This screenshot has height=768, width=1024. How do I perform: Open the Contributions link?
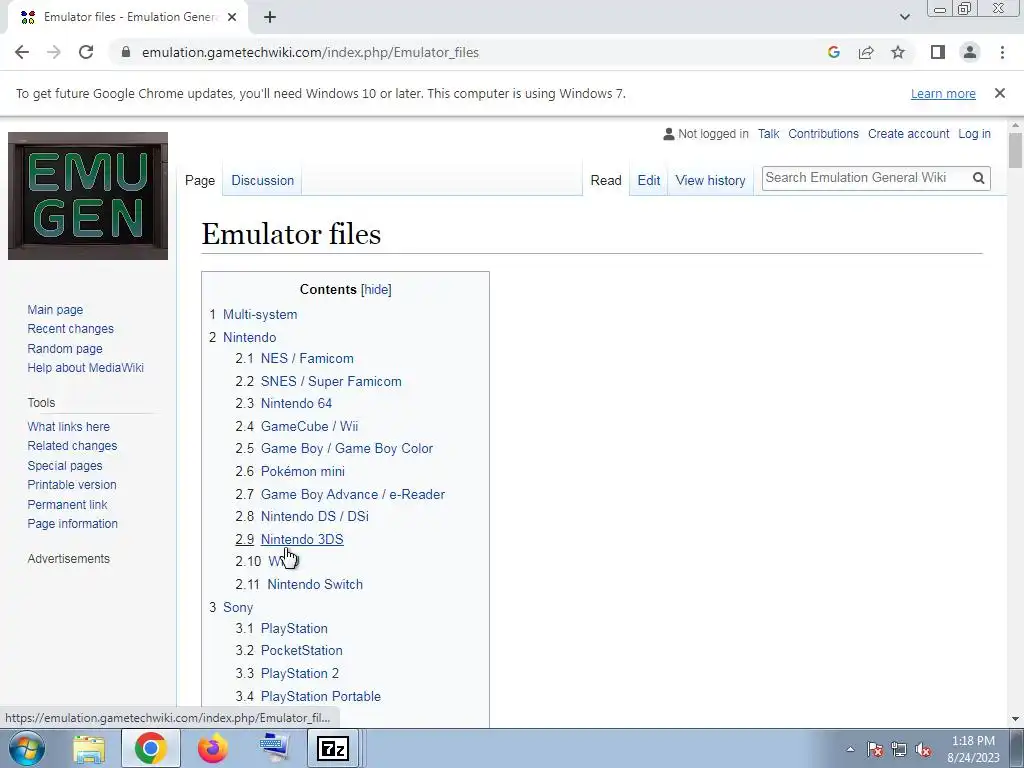click(x=823, y=134)
